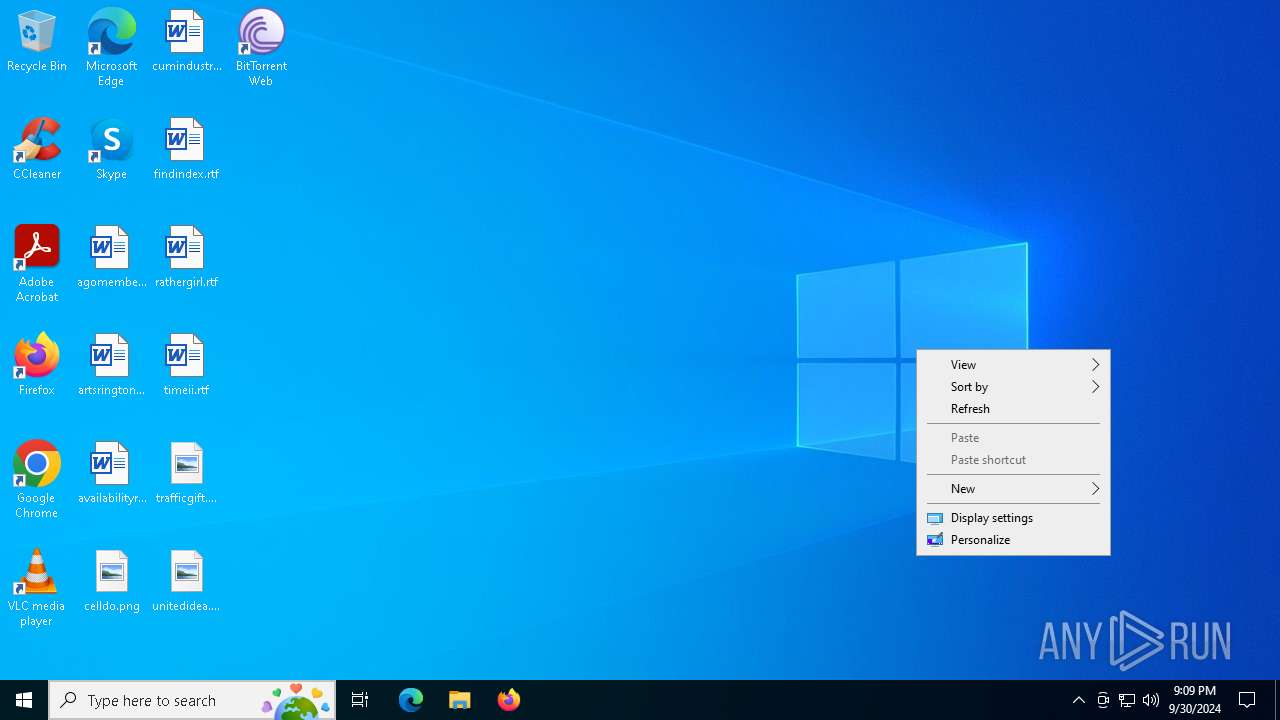
Task: Expand the New submenu in context menu
Action: 1013,489
